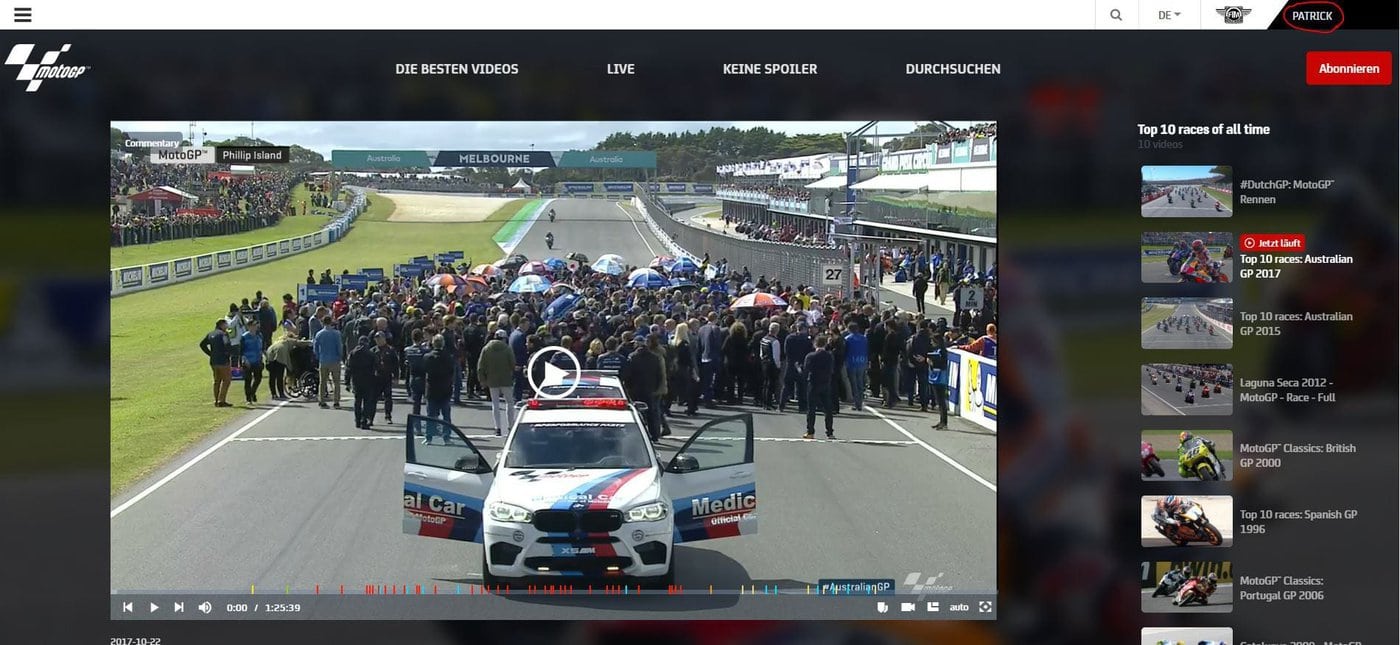The image size is (1400, 645).
Task: Click the red 'Jetzt läuft' badge
Action: pos(1272,243)
